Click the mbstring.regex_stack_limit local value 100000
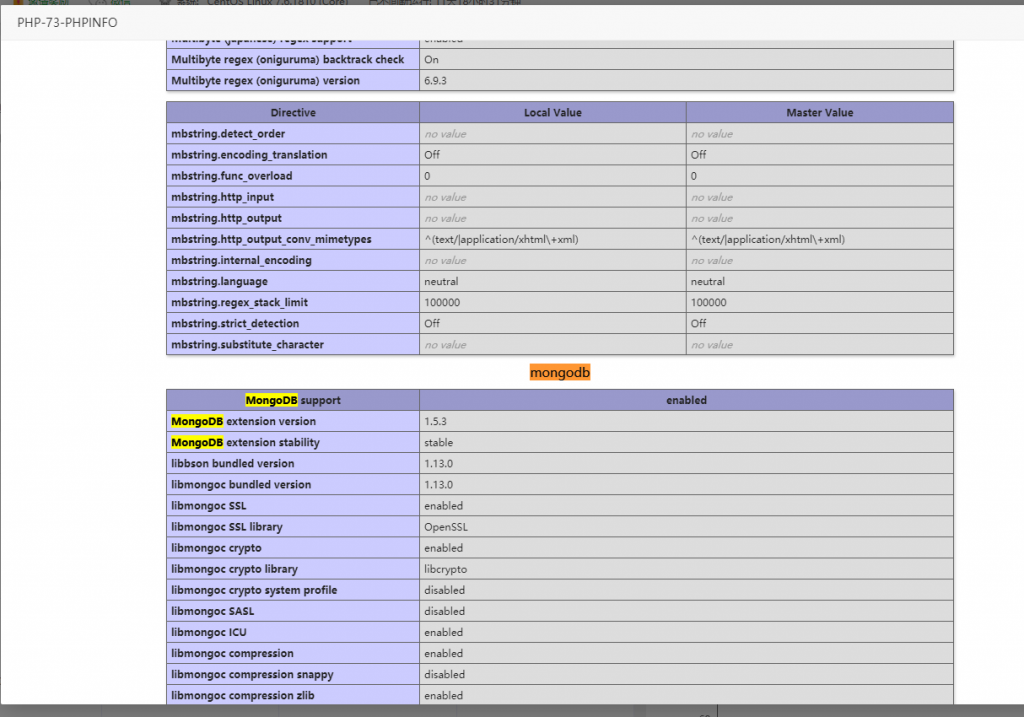This screenshot has height=717, width=1024. (x=442, y=303)
